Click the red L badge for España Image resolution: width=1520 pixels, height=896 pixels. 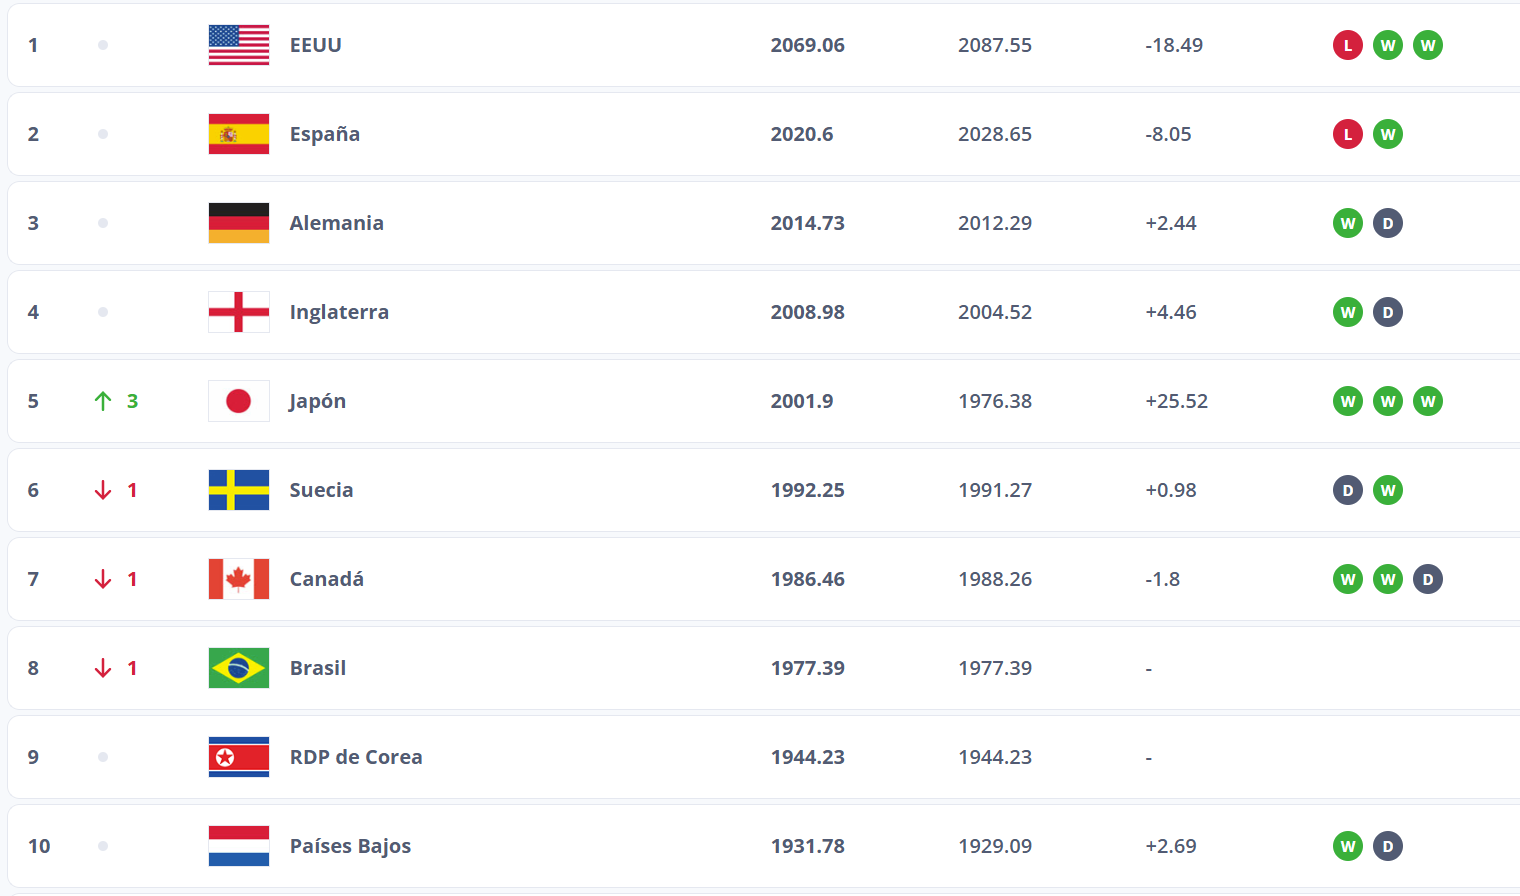(1347, 134)
